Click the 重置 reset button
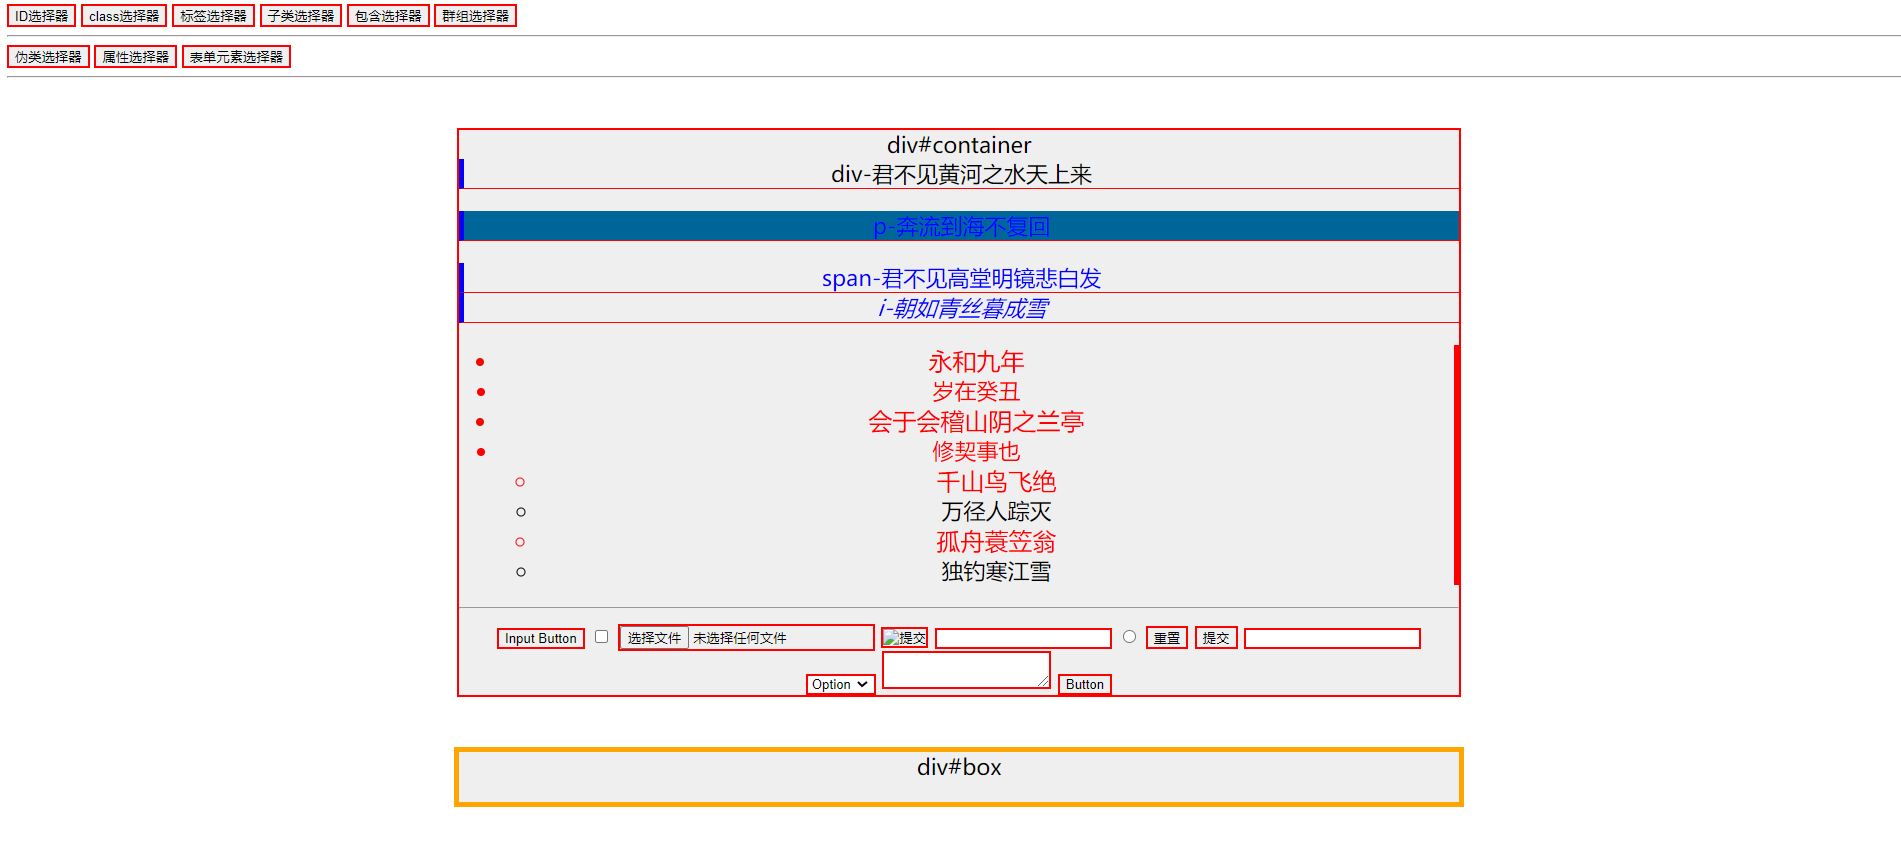Image resolution: width=1901 pixels, height=857 pixels. [x=1167, y=638]
